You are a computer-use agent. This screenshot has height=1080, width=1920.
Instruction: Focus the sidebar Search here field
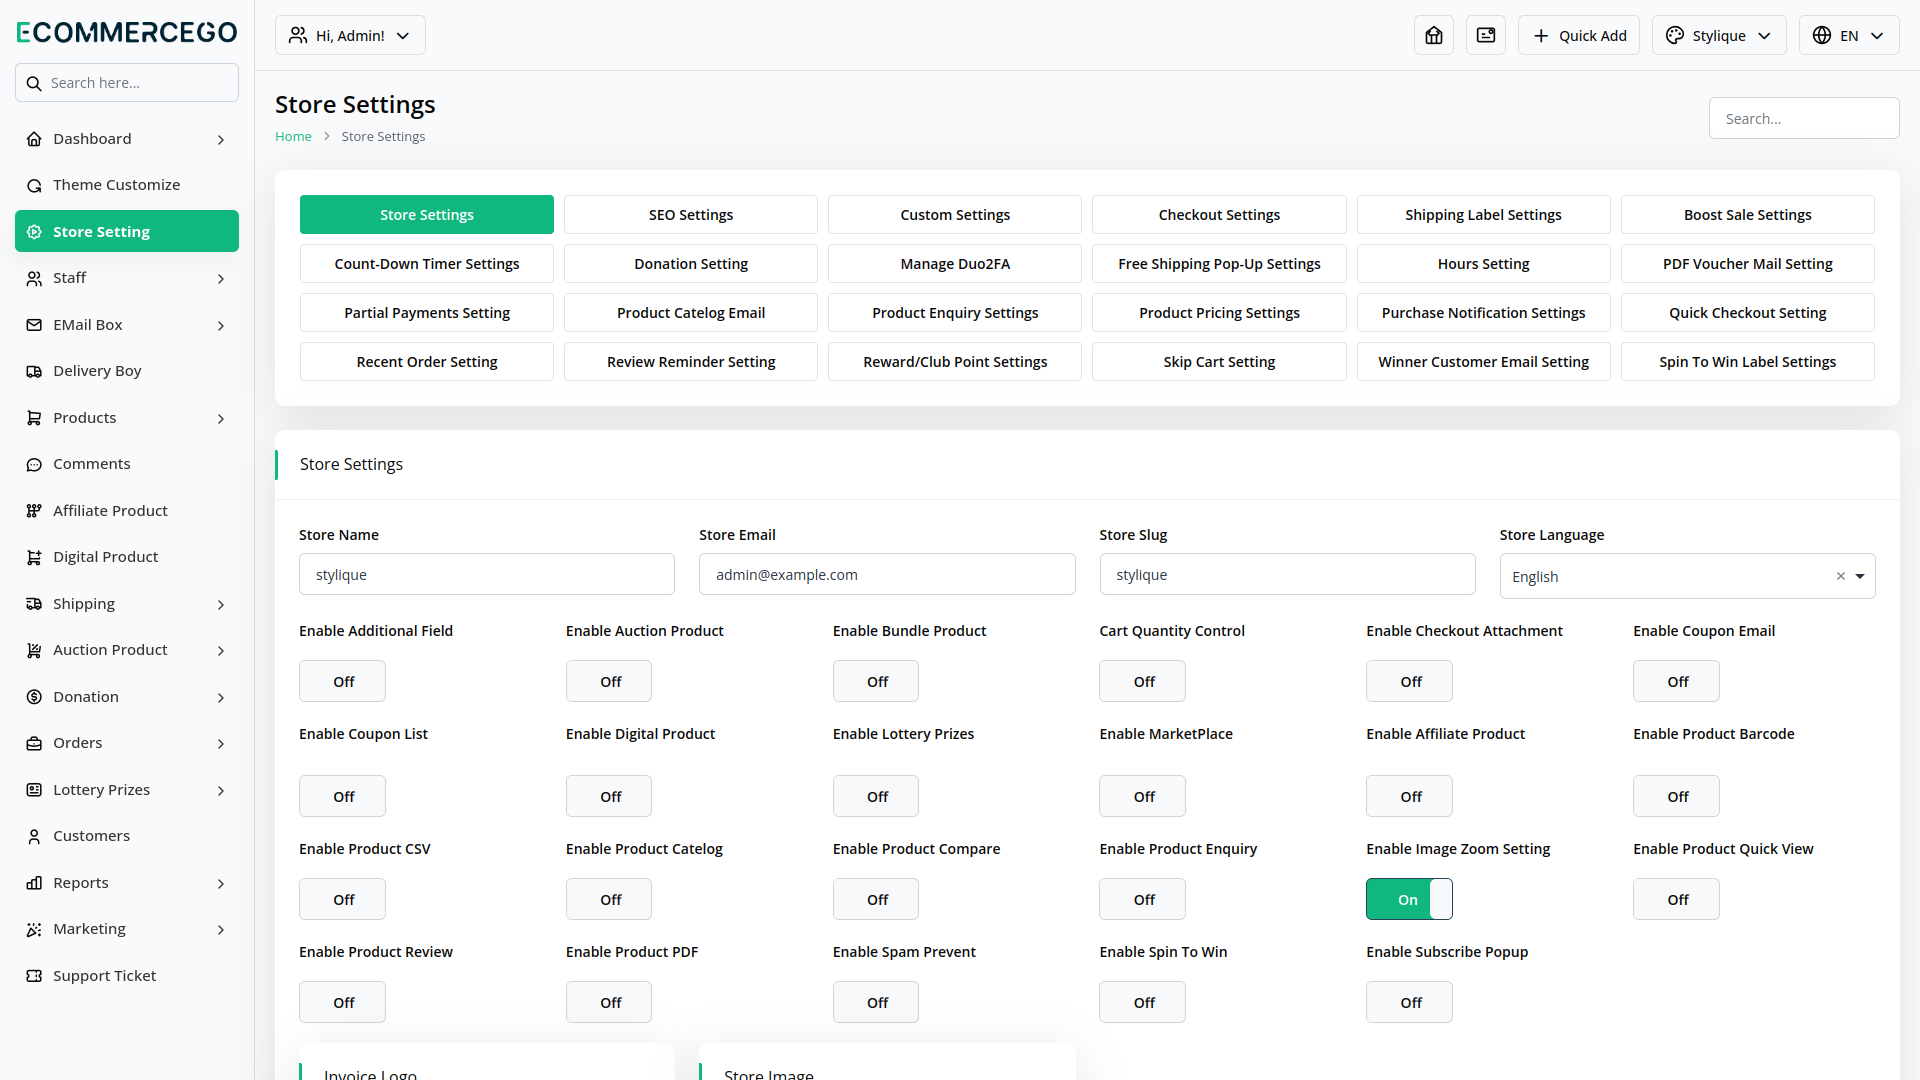point(127,83)
